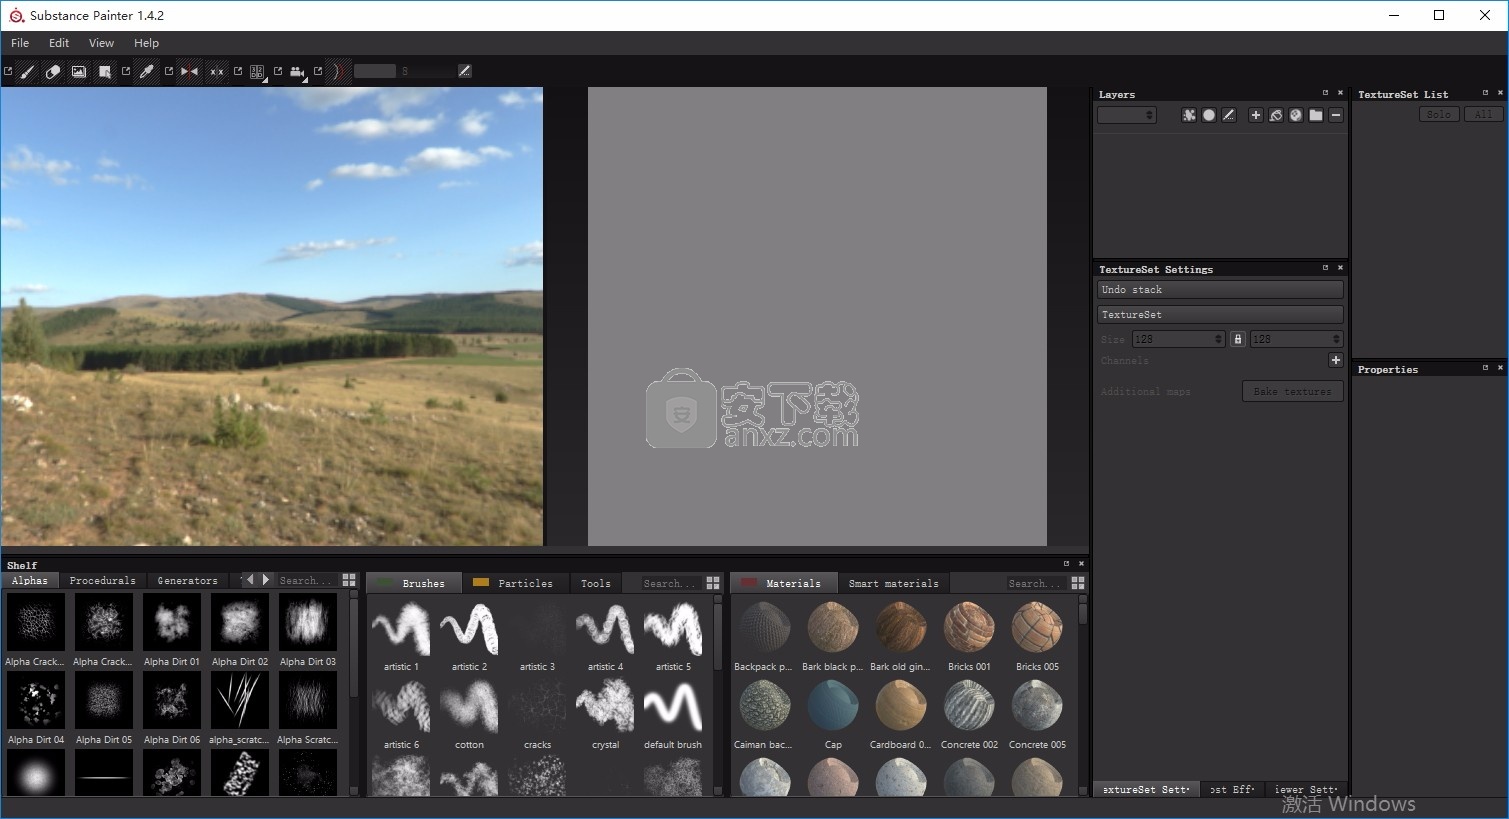
Task: Expand the Undo stack section
Action: tap(1220, 289)
